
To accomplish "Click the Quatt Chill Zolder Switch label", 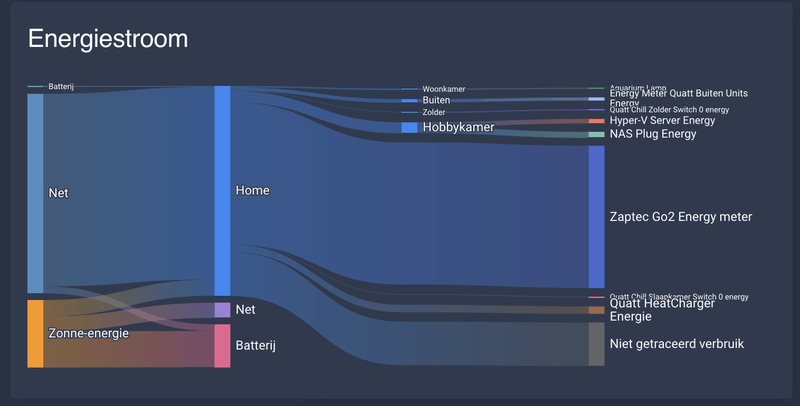I will pos(669,110).
